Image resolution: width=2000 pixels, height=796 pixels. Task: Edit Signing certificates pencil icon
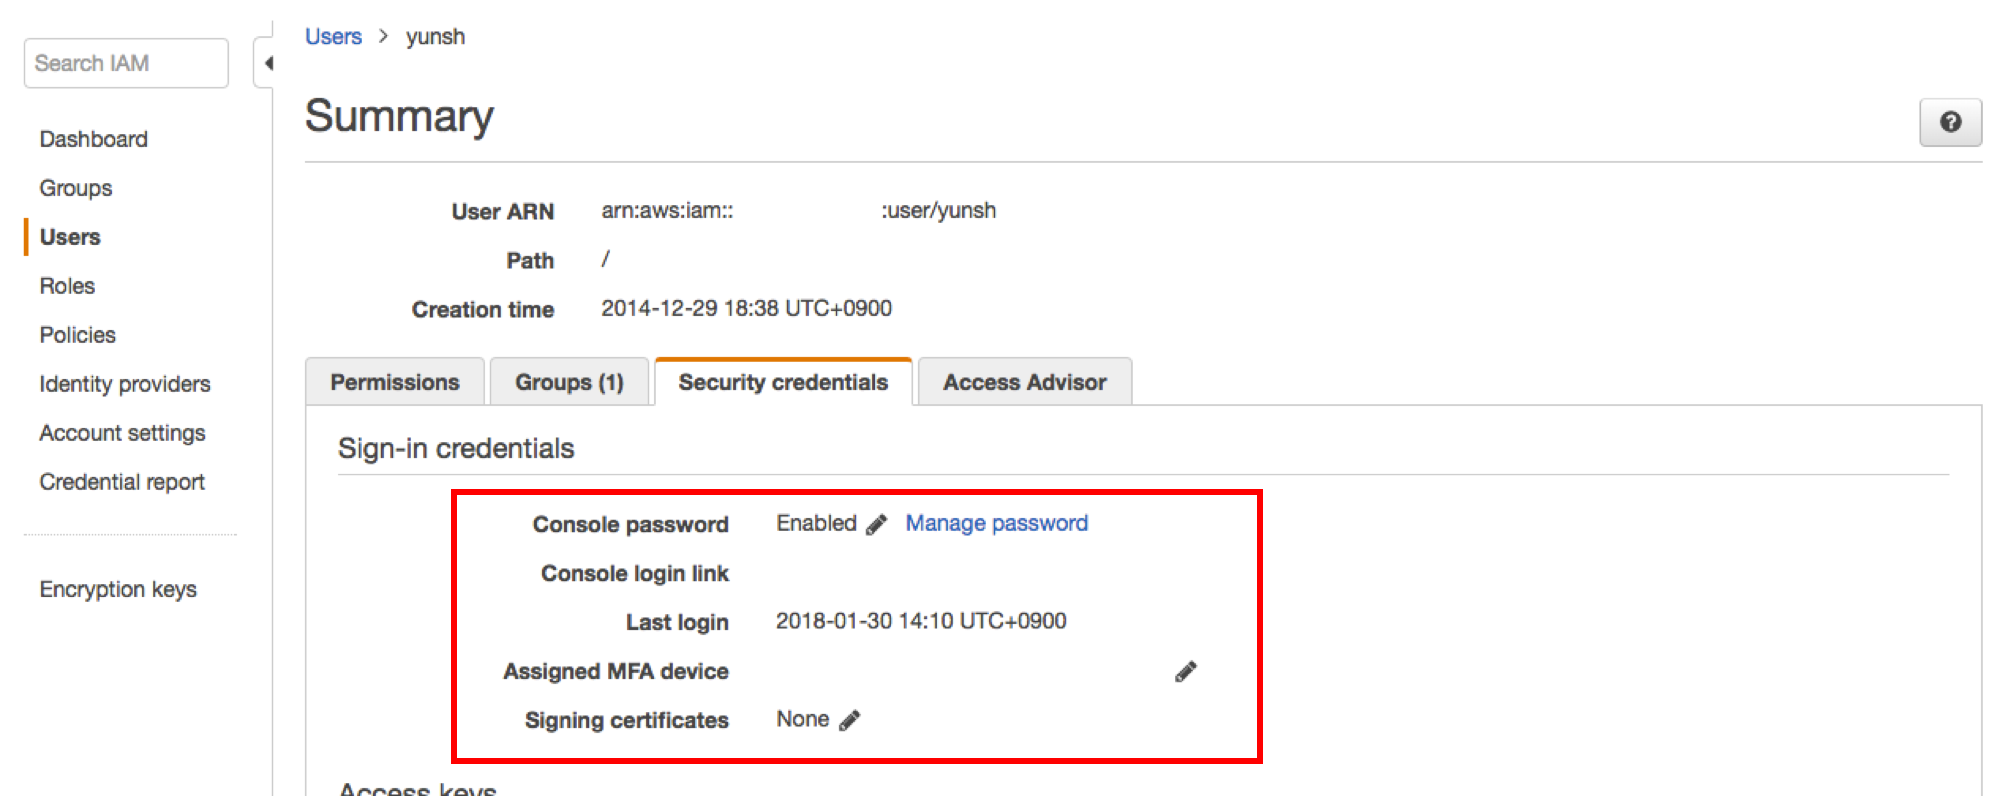849,721
